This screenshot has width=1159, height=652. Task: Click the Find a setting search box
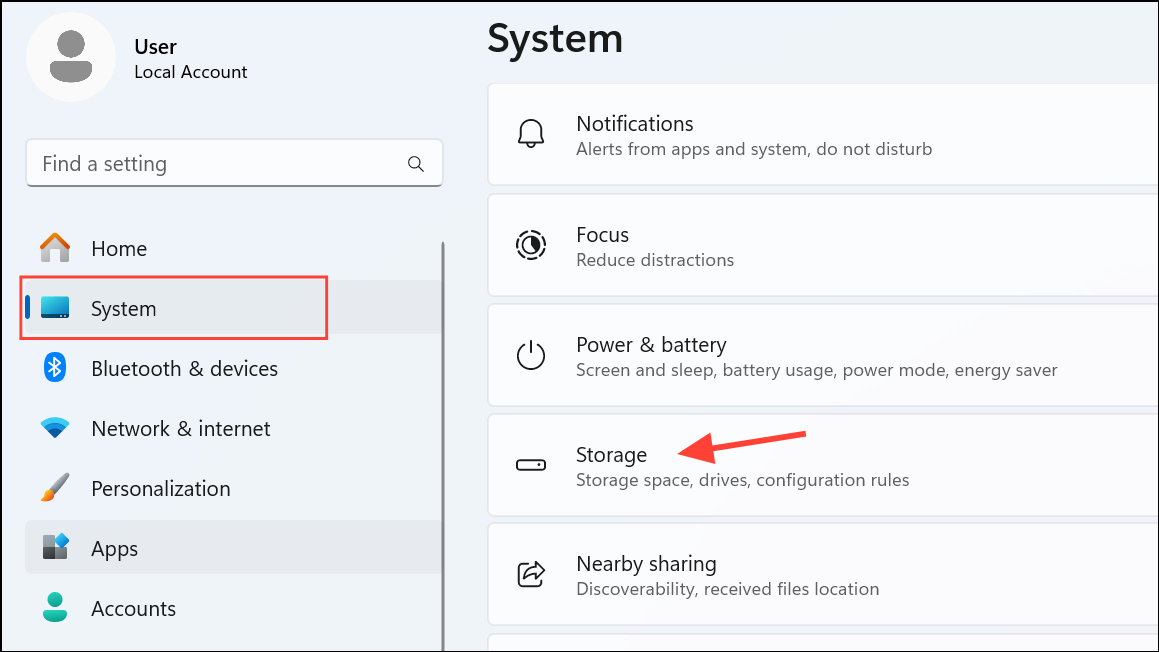point(220,164)
